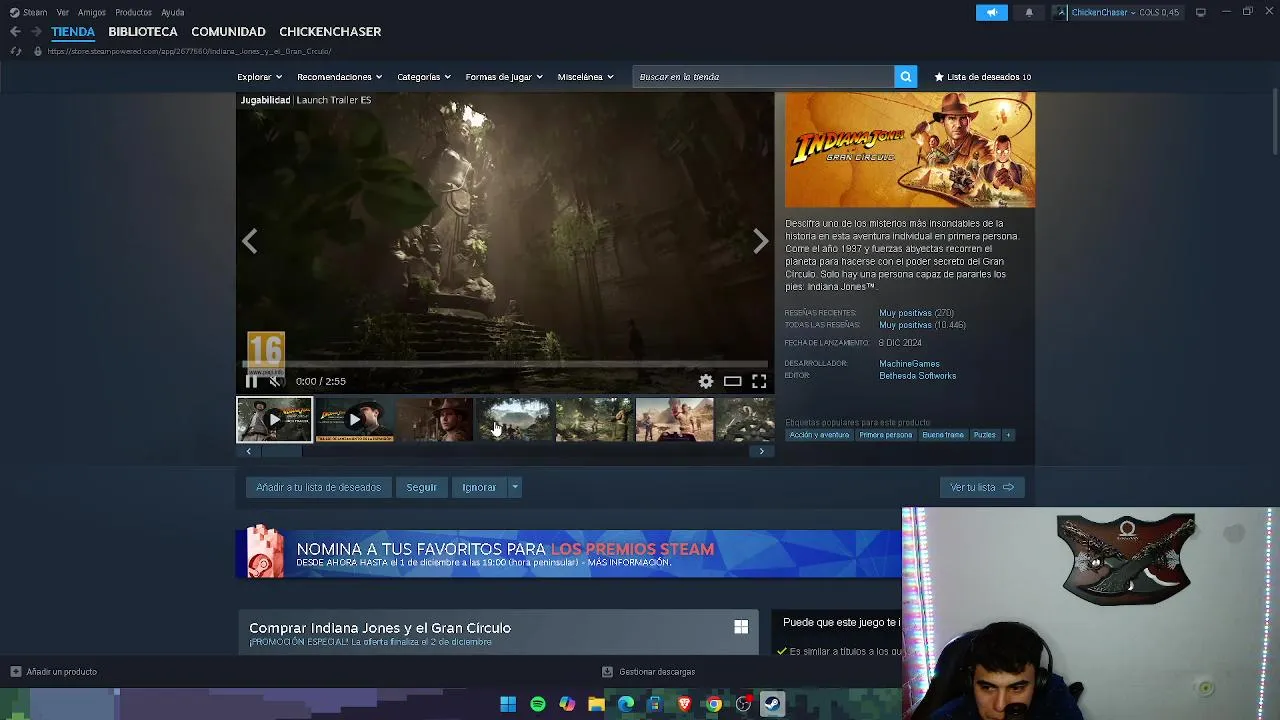Image resolution: width=1280 pixels, height=720 pixels.
Task: Launch Spotify from the taskbar
Action: click(538, 704)
